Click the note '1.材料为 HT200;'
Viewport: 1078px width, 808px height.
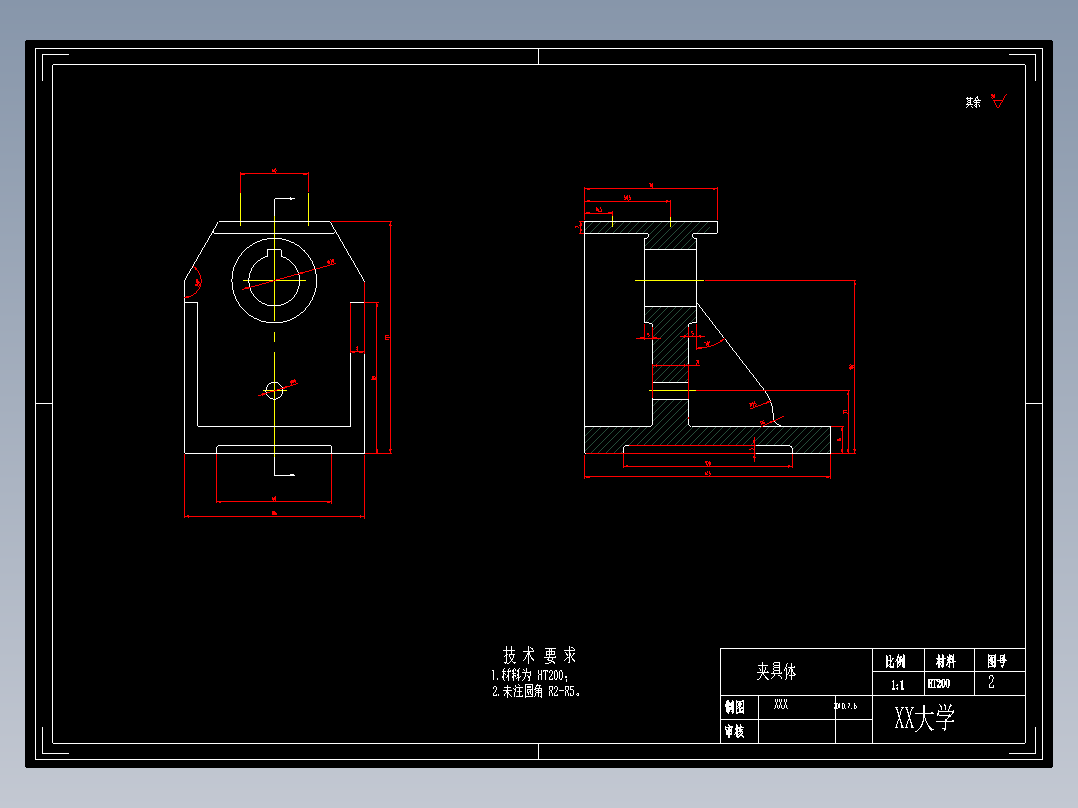[530, 675]
